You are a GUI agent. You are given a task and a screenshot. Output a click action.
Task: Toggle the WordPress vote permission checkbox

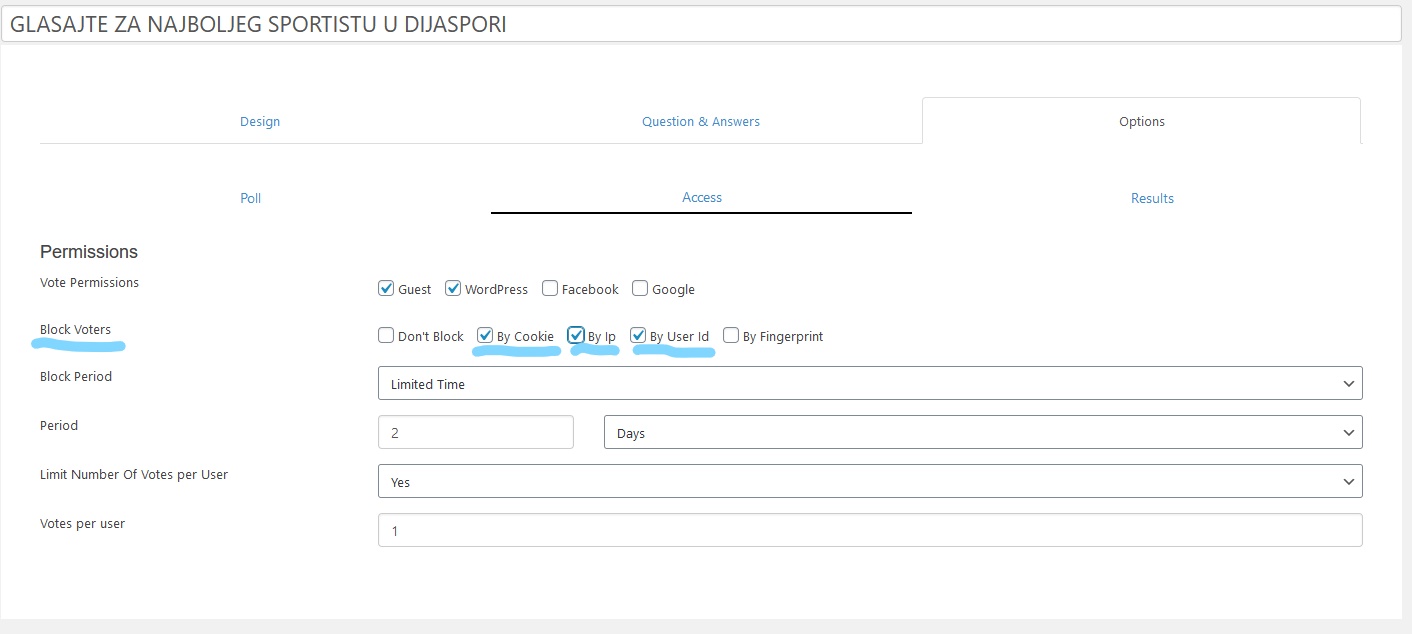click(453, 288)
